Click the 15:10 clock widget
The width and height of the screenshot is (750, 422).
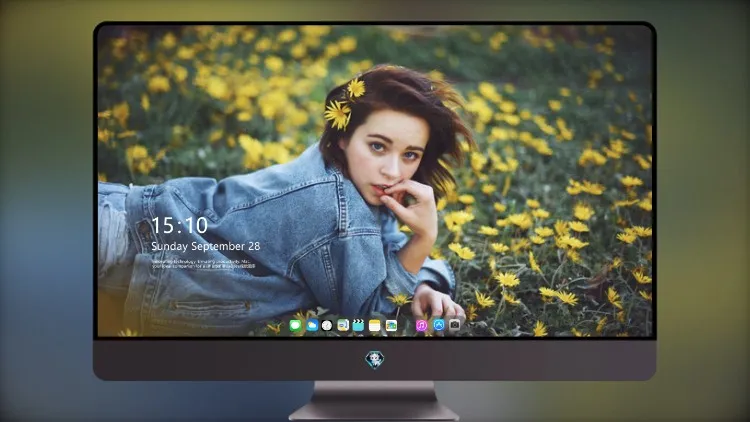tap(179, 225)
